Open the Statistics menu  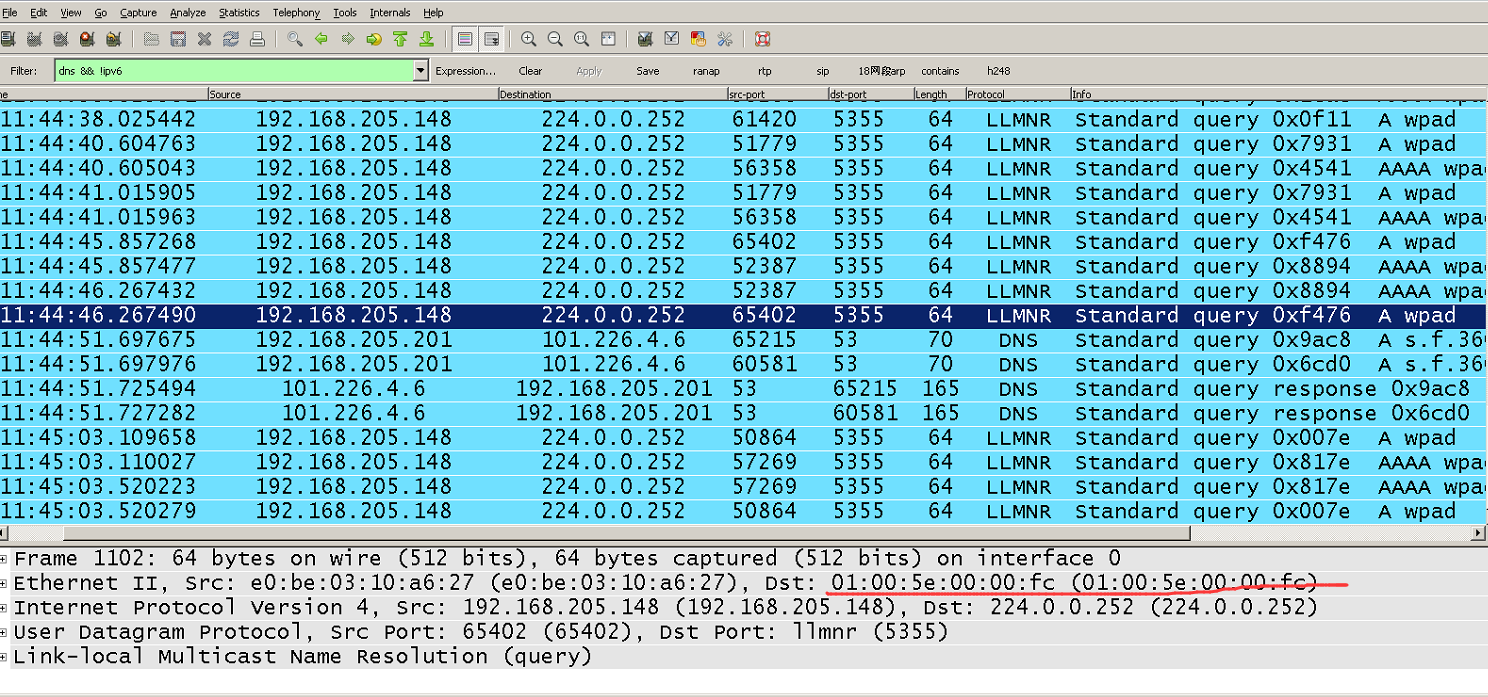(x=239, y=12)
